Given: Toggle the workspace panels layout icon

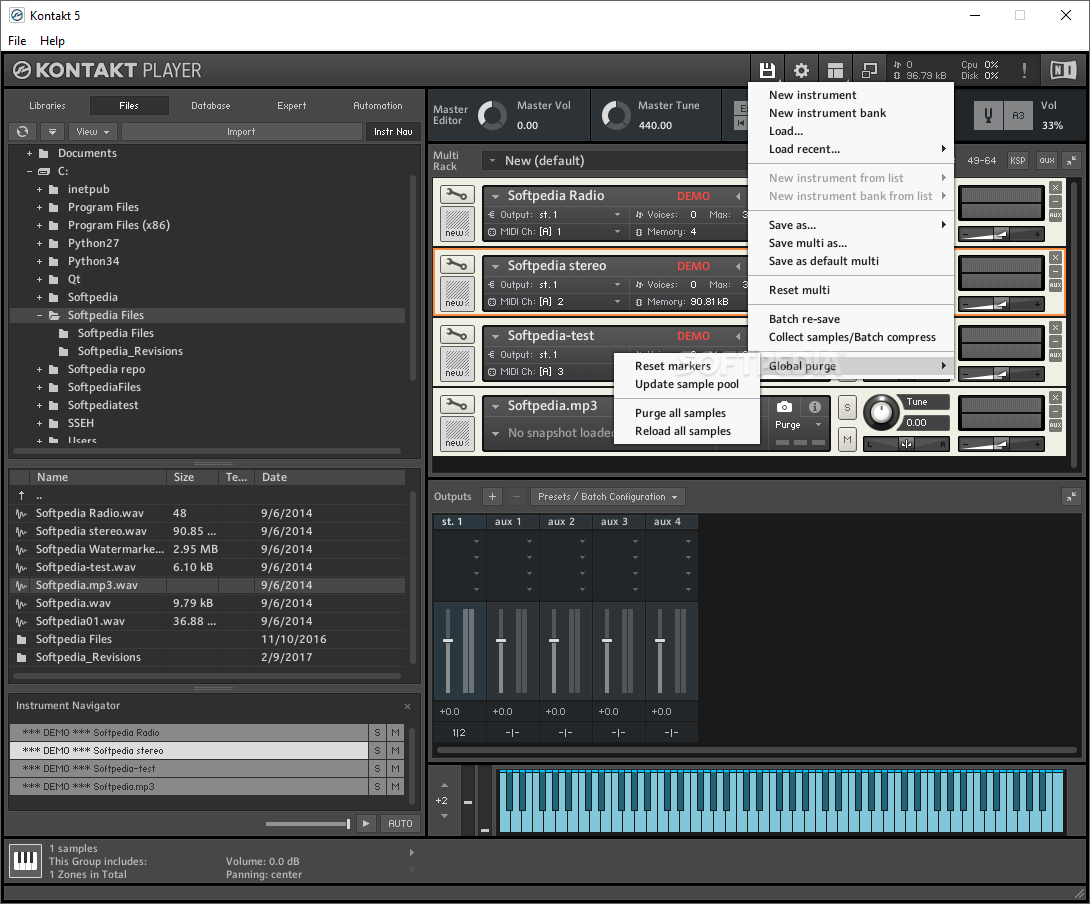Looking at the screenshot, I should (x=835, y=70).
